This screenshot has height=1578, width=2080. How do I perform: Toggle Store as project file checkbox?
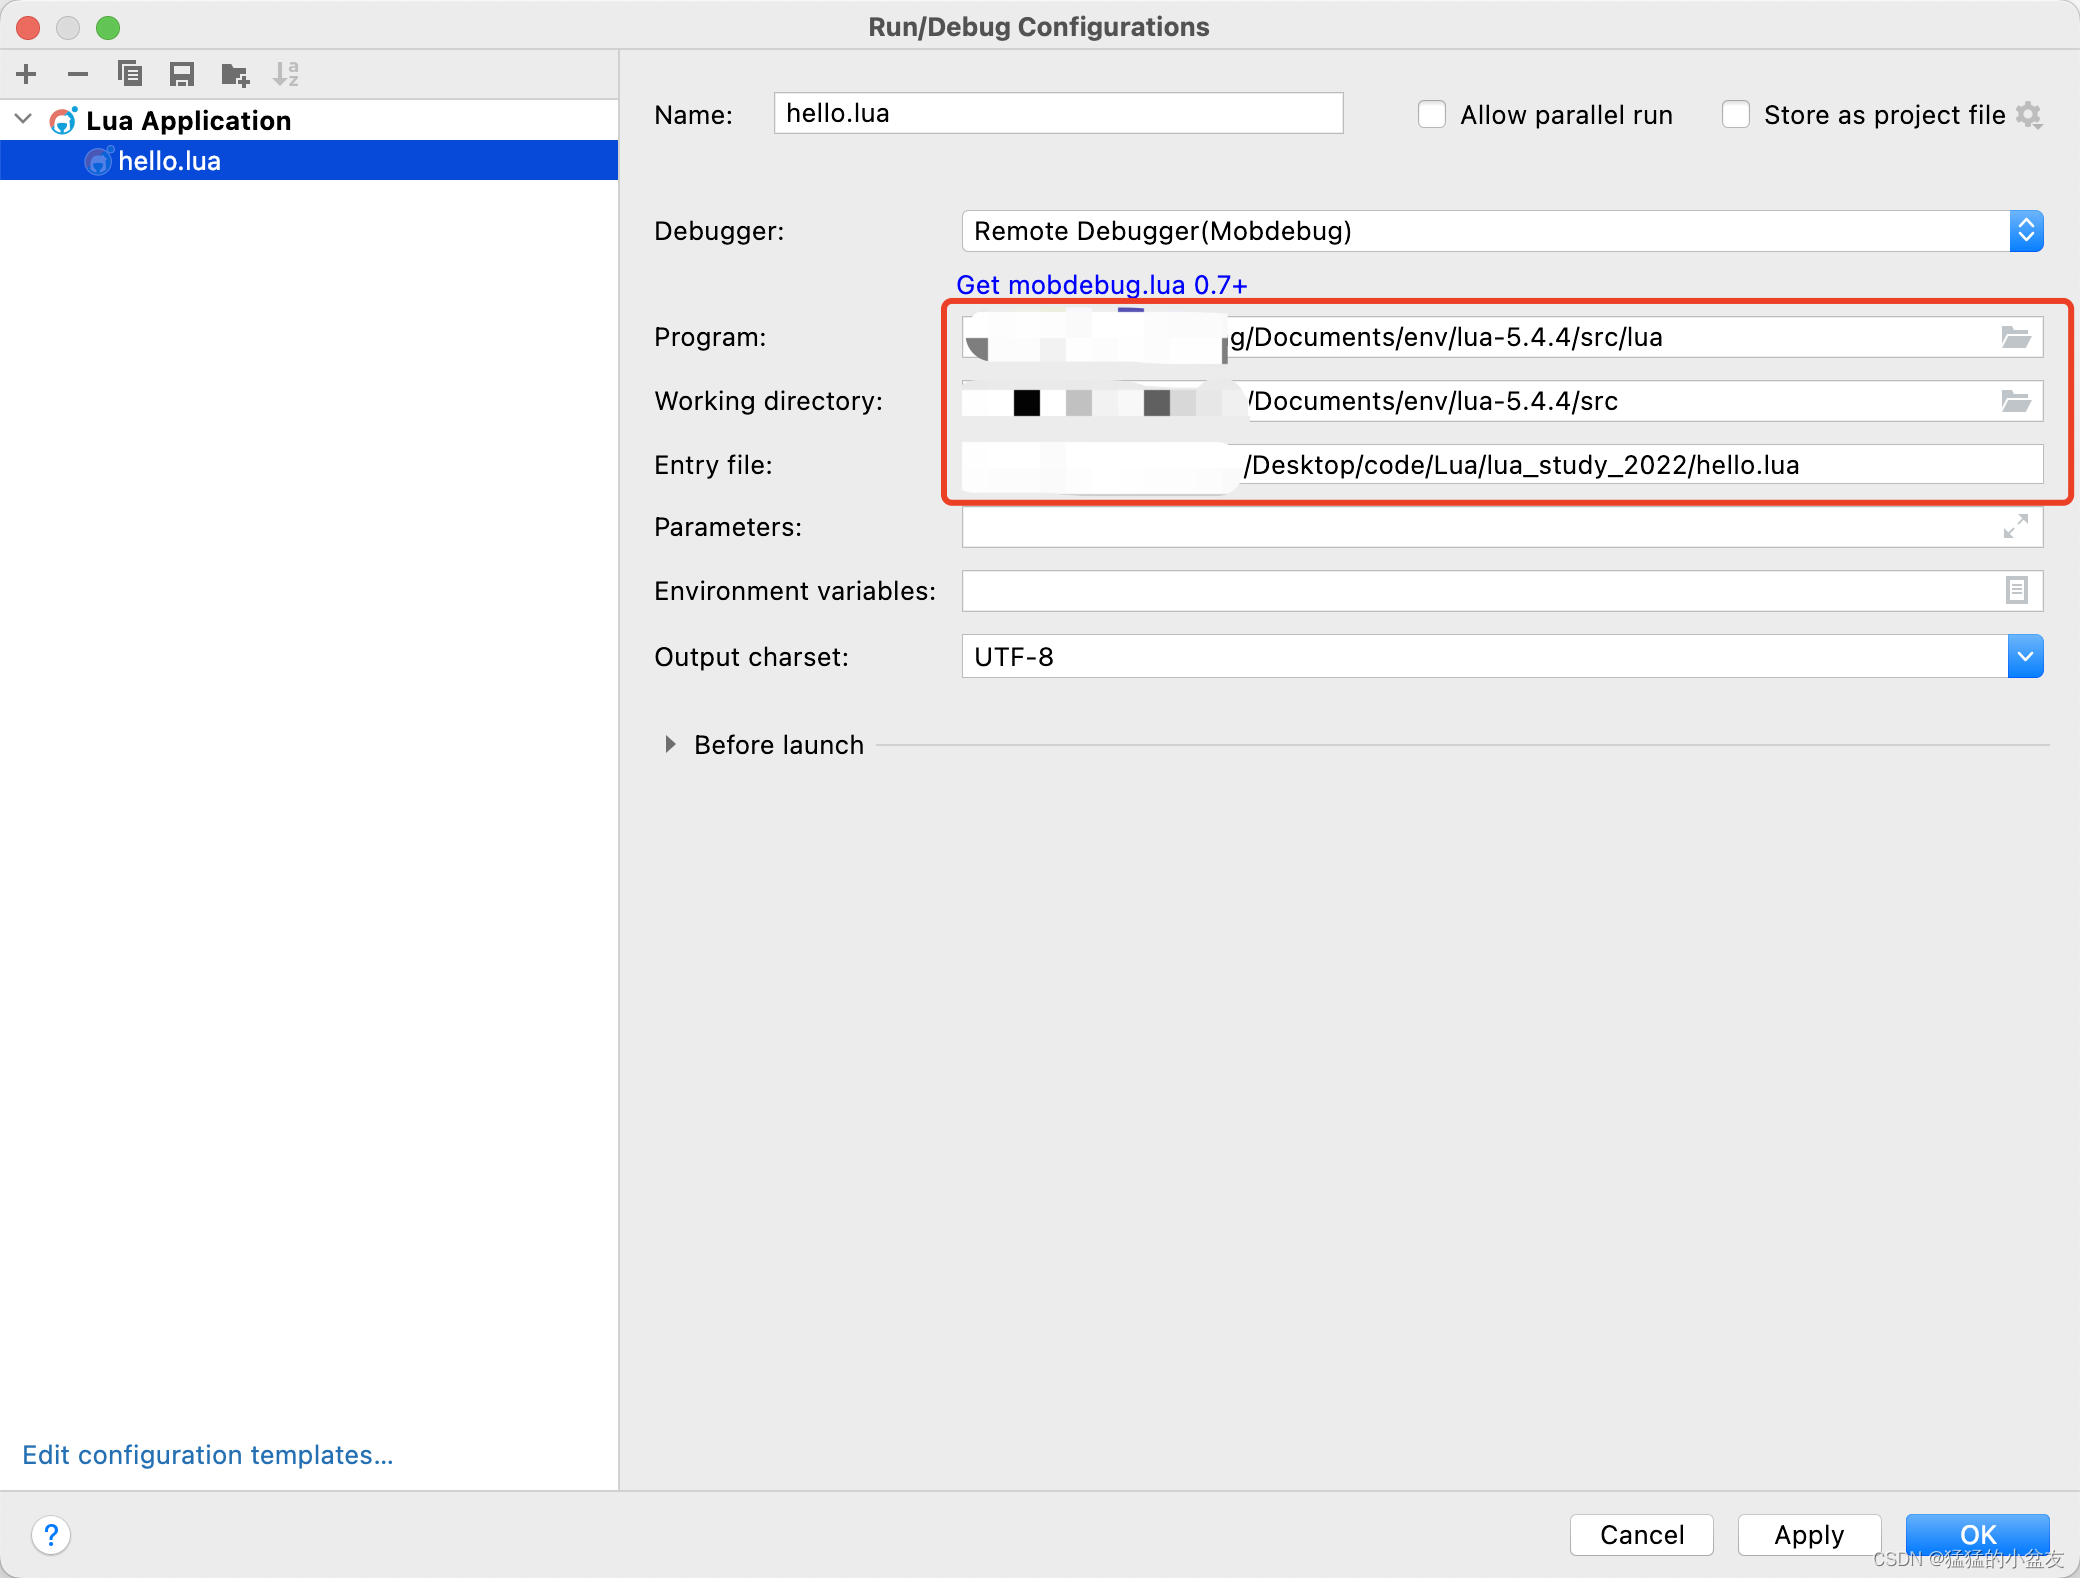[1736, 115]
